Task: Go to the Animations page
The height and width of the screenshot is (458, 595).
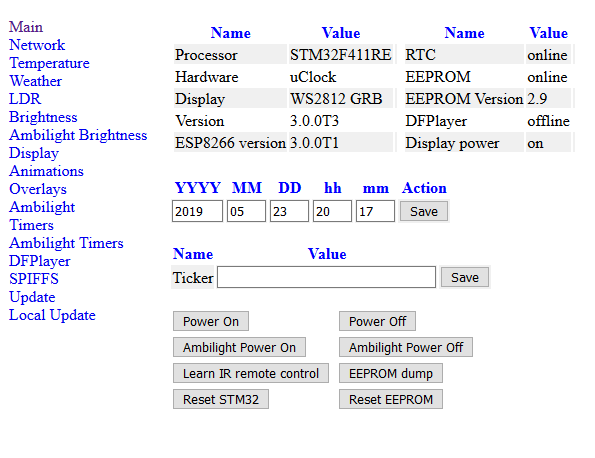Action: coord(46,171)
